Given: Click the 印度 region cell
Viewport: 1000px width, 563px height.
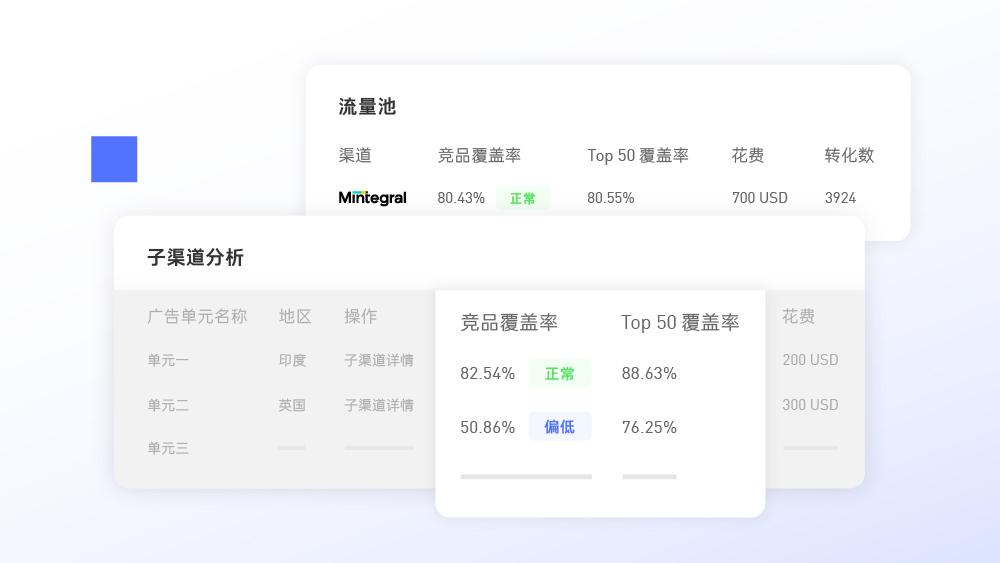Looking at the screenshot, I should tap(292, 360).
